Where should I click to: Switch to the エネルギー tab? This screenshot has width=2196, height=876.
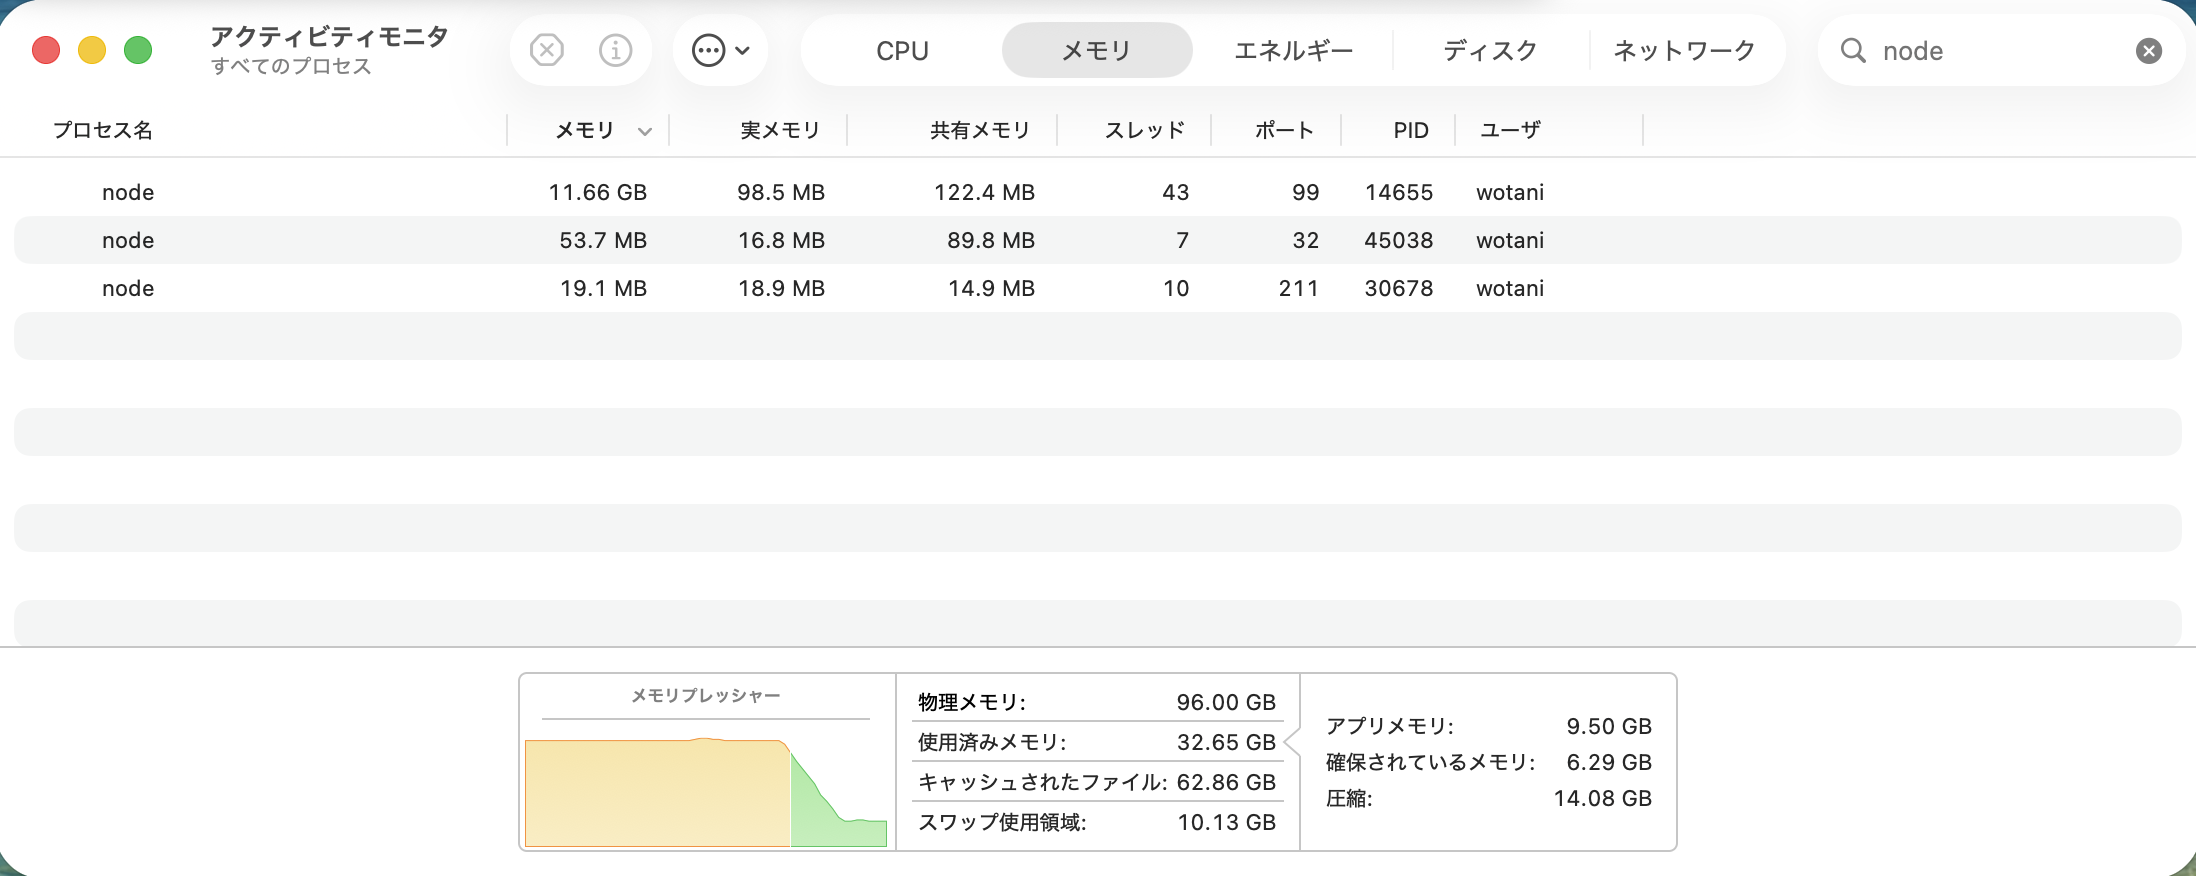(x=1293, y=51)
